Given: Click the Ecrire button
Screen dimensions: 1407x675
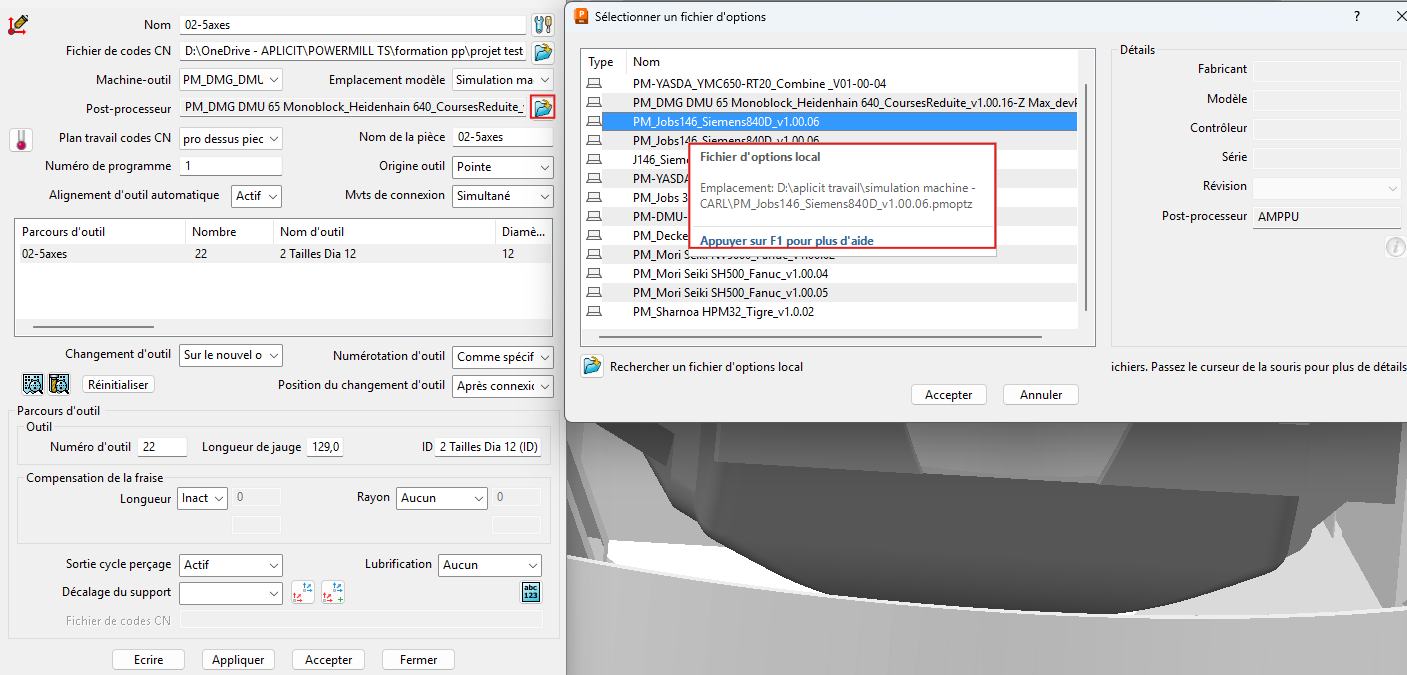Looking at the screenshot, I should [x=148, y=660].
